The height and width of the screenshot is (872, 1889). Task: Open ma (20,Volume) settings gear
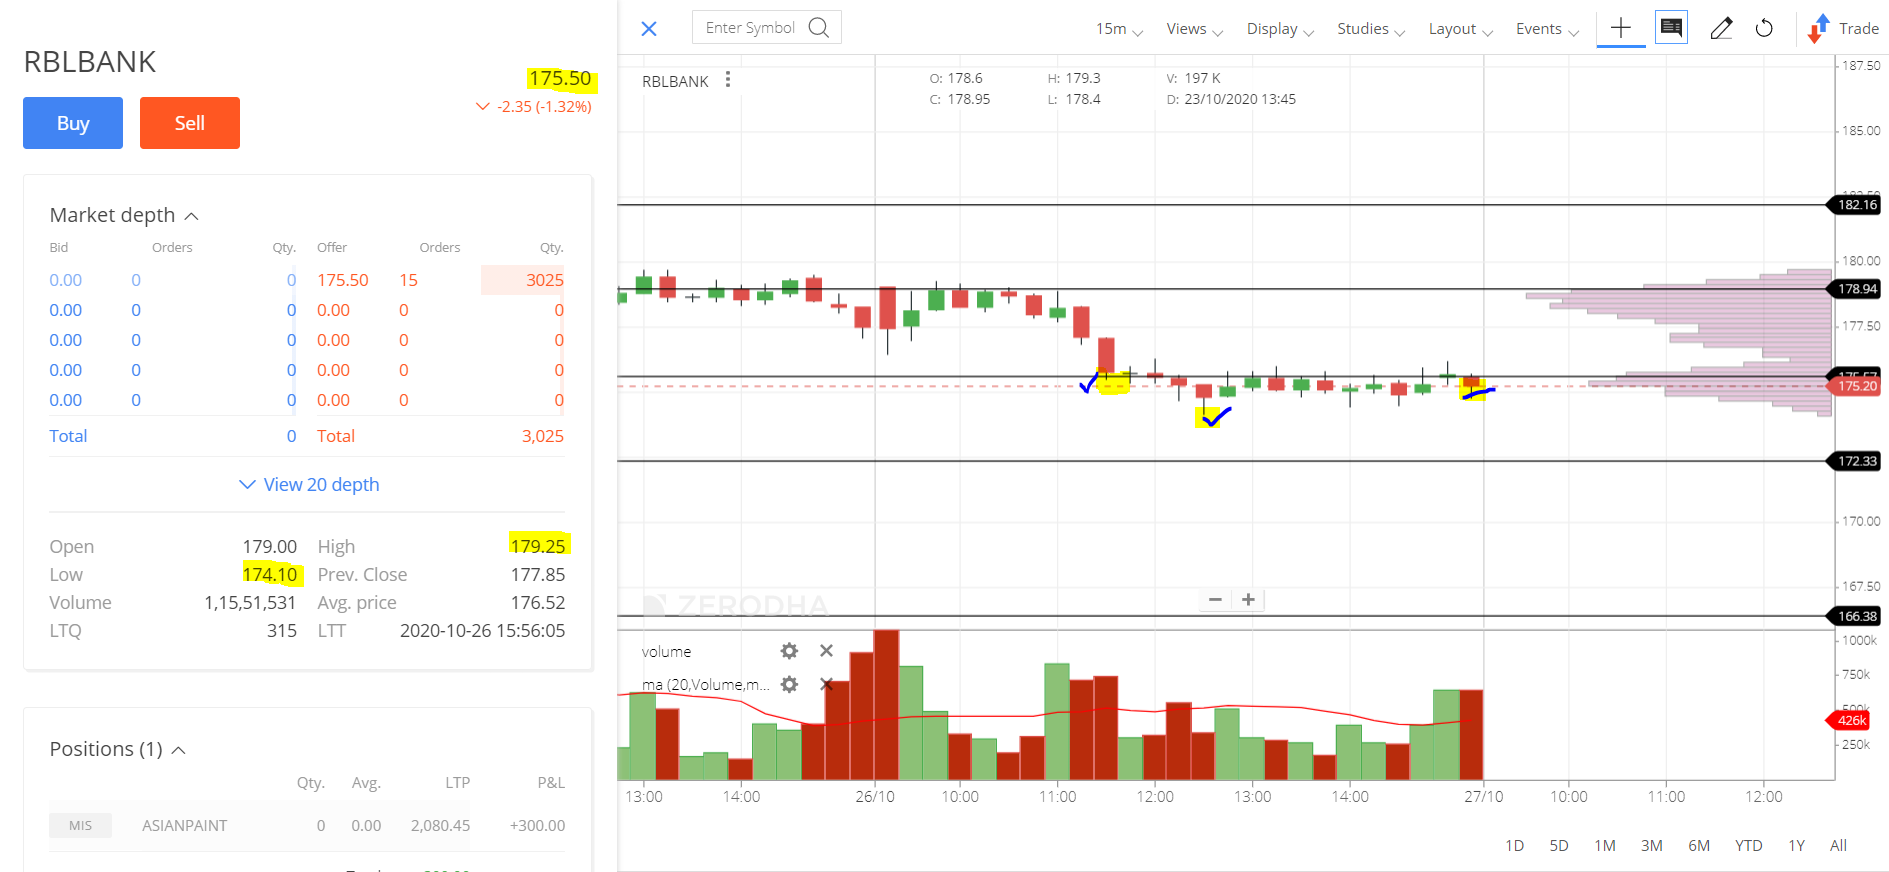tap(789, 684)
